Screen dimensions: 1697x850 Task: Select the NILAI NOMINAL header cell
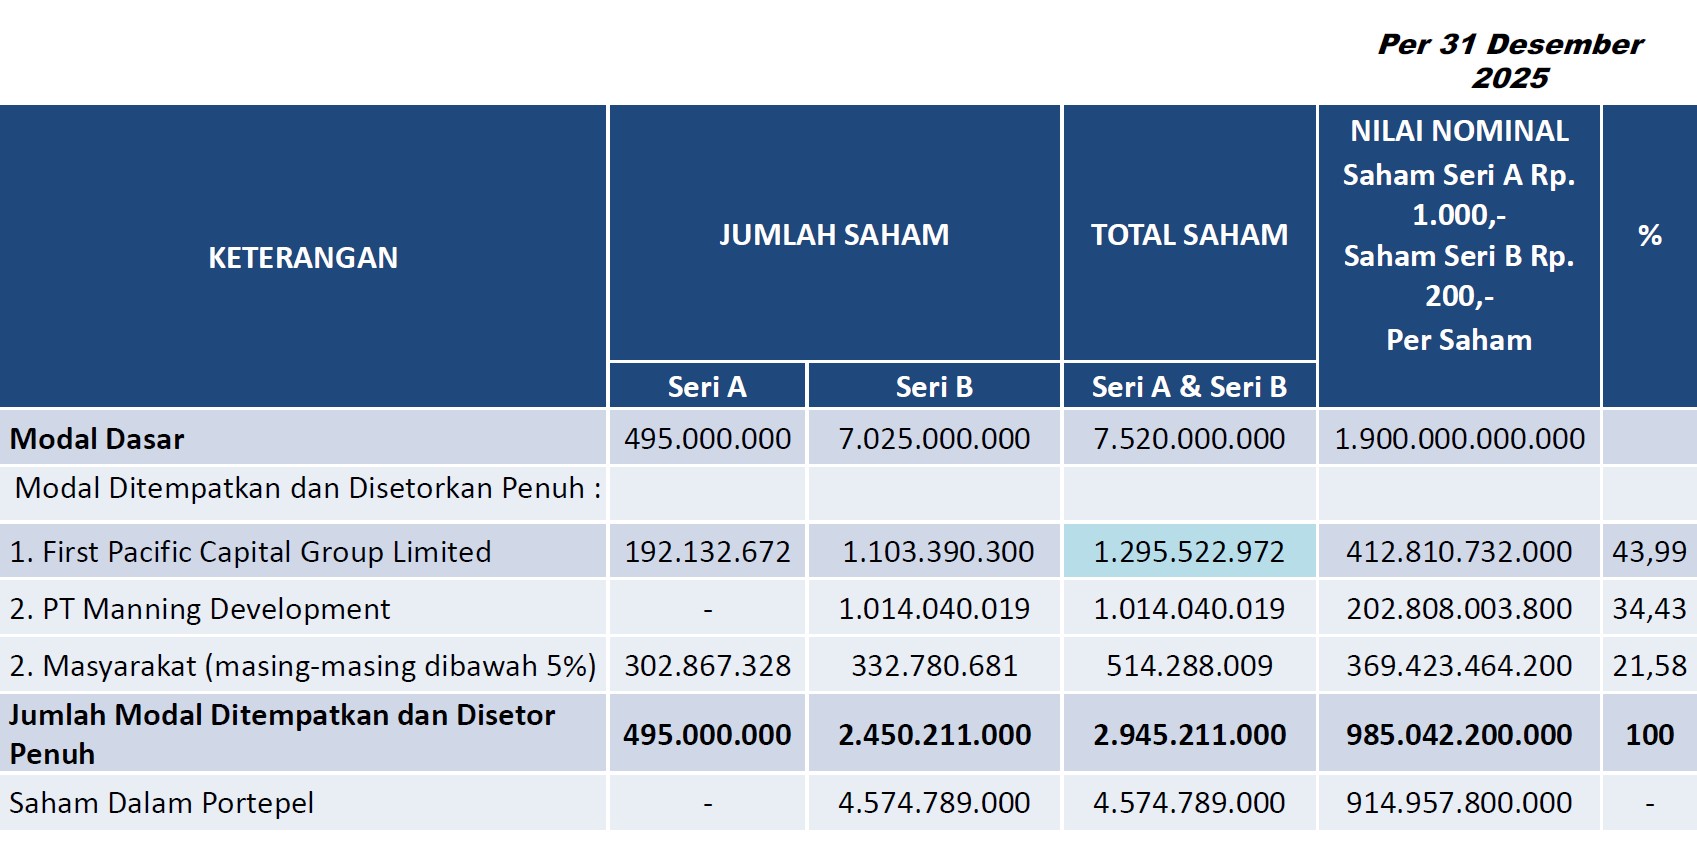(x=1459, y=256)
